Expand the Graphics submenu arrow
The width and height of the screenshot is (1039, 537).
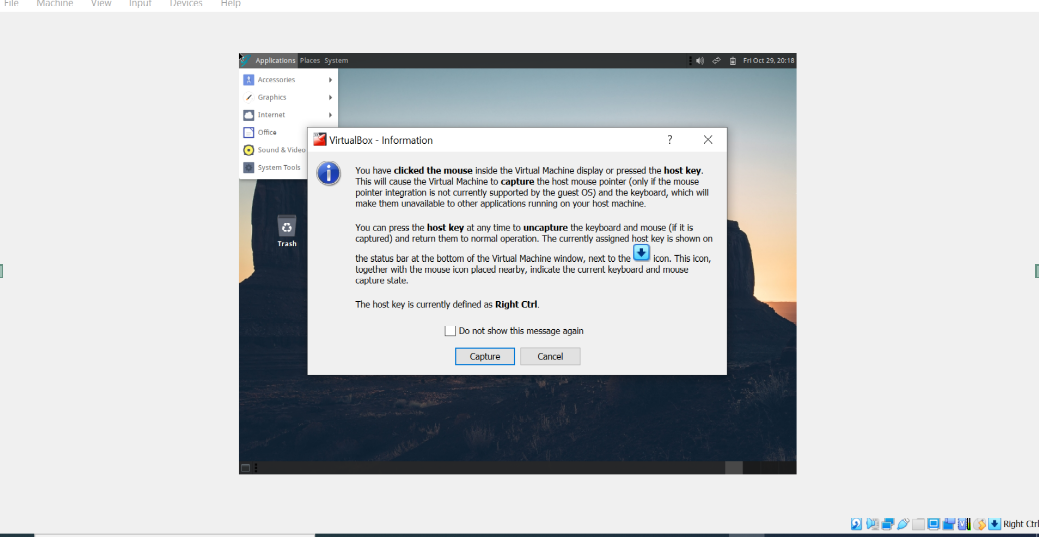[x=330, y=97]
